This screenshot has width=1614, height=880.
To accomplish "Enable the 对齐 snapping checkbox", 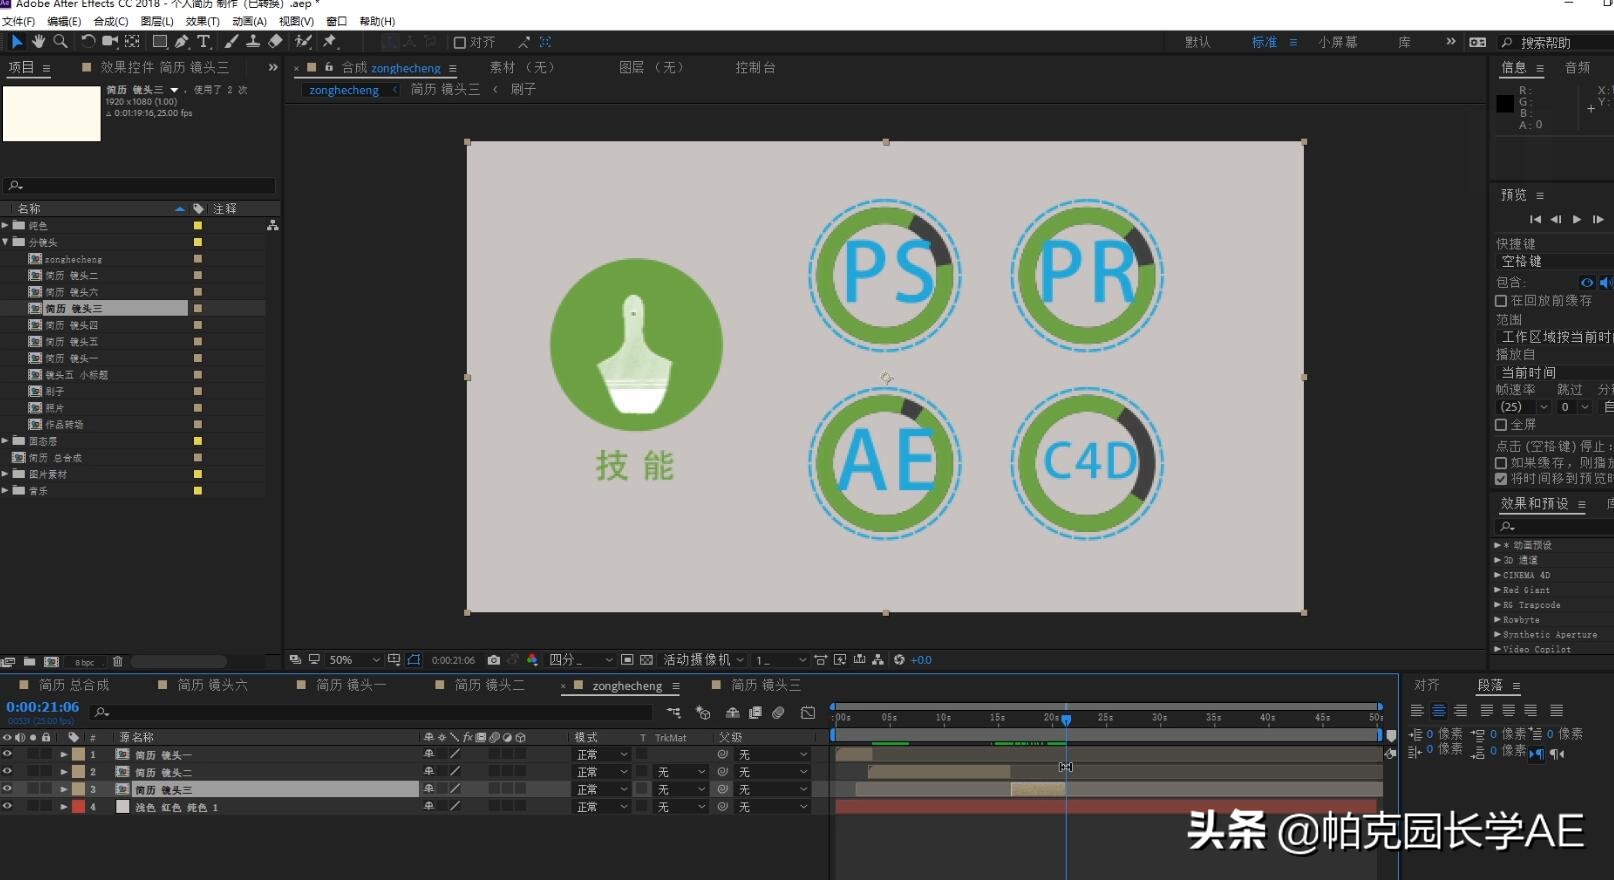I will [460, 42].
